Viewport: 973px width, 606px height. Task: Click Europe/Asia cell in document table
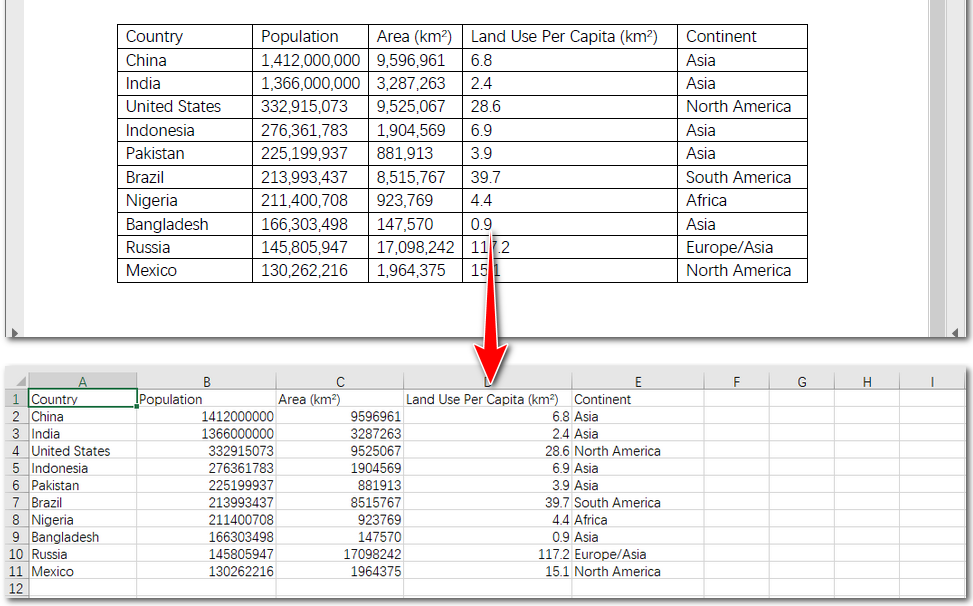(741, 247)
